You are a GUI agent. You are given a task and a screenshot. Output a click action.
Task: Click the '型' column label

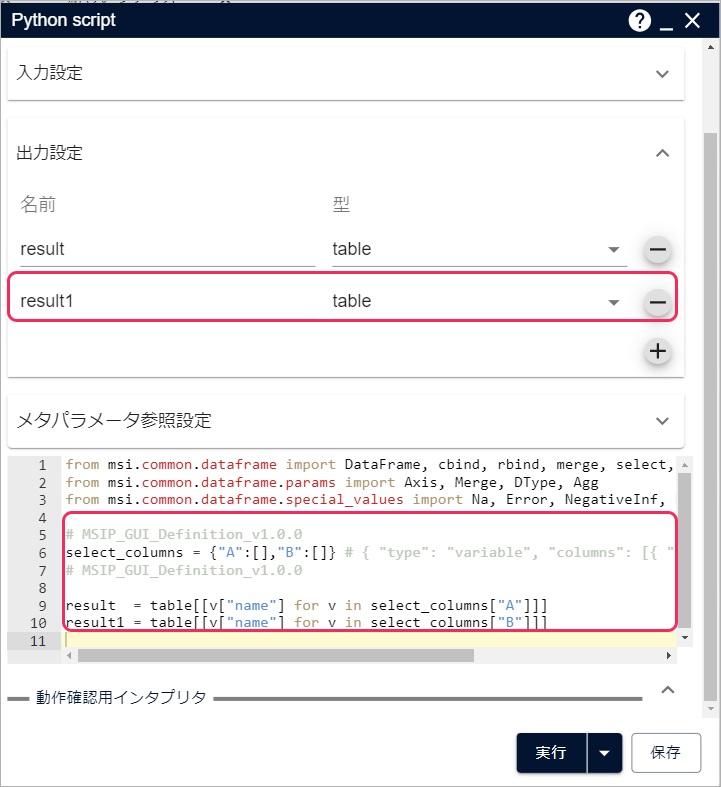tap(341, 205)
